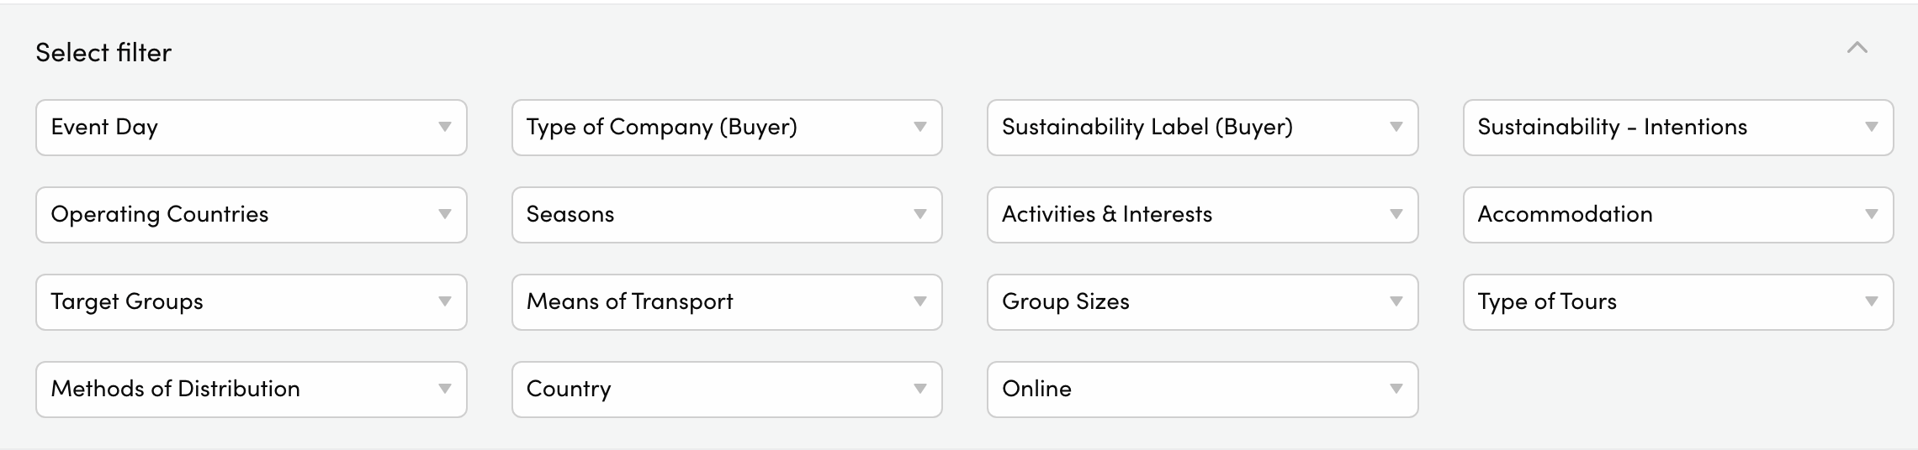Click the Select filter heading
1918x450 pixels.
coord(103,52)
